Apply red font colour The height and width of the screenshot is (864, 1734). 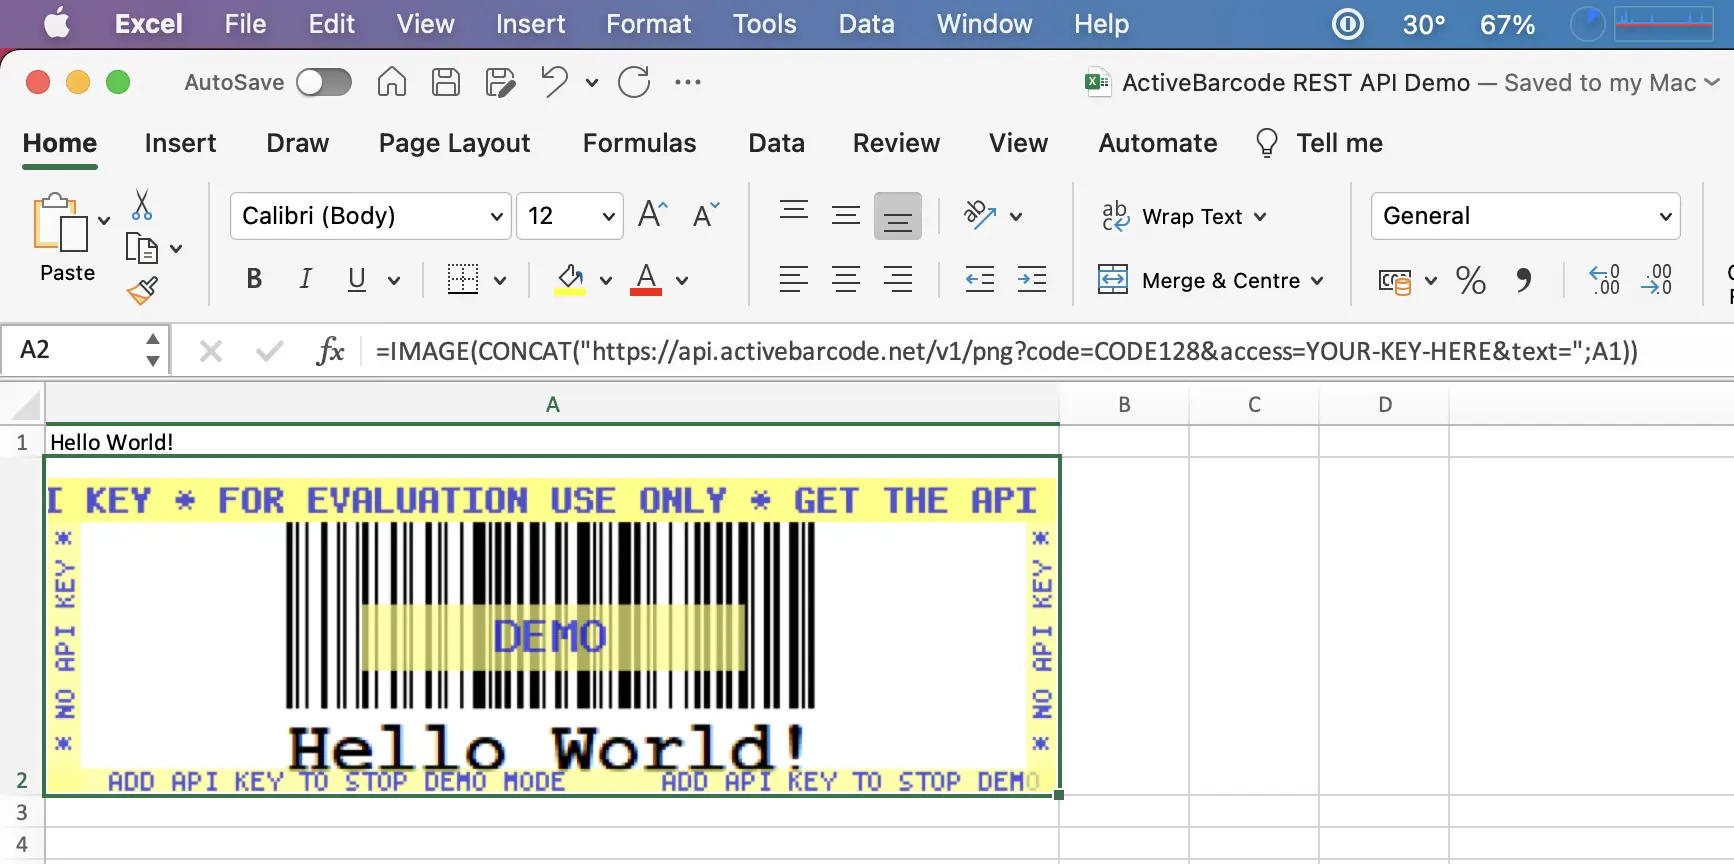[646, 280]
